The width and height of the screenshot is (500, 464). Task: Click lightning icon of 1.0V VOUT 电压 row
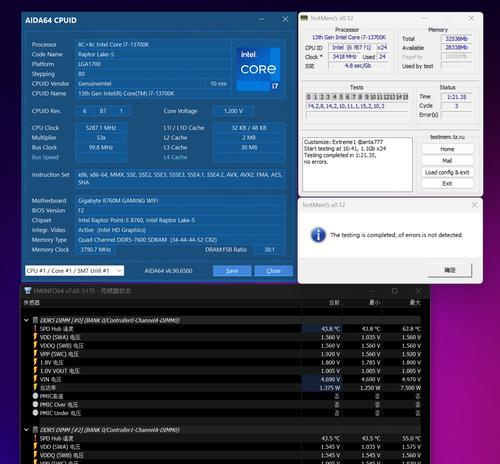point(35,370)
